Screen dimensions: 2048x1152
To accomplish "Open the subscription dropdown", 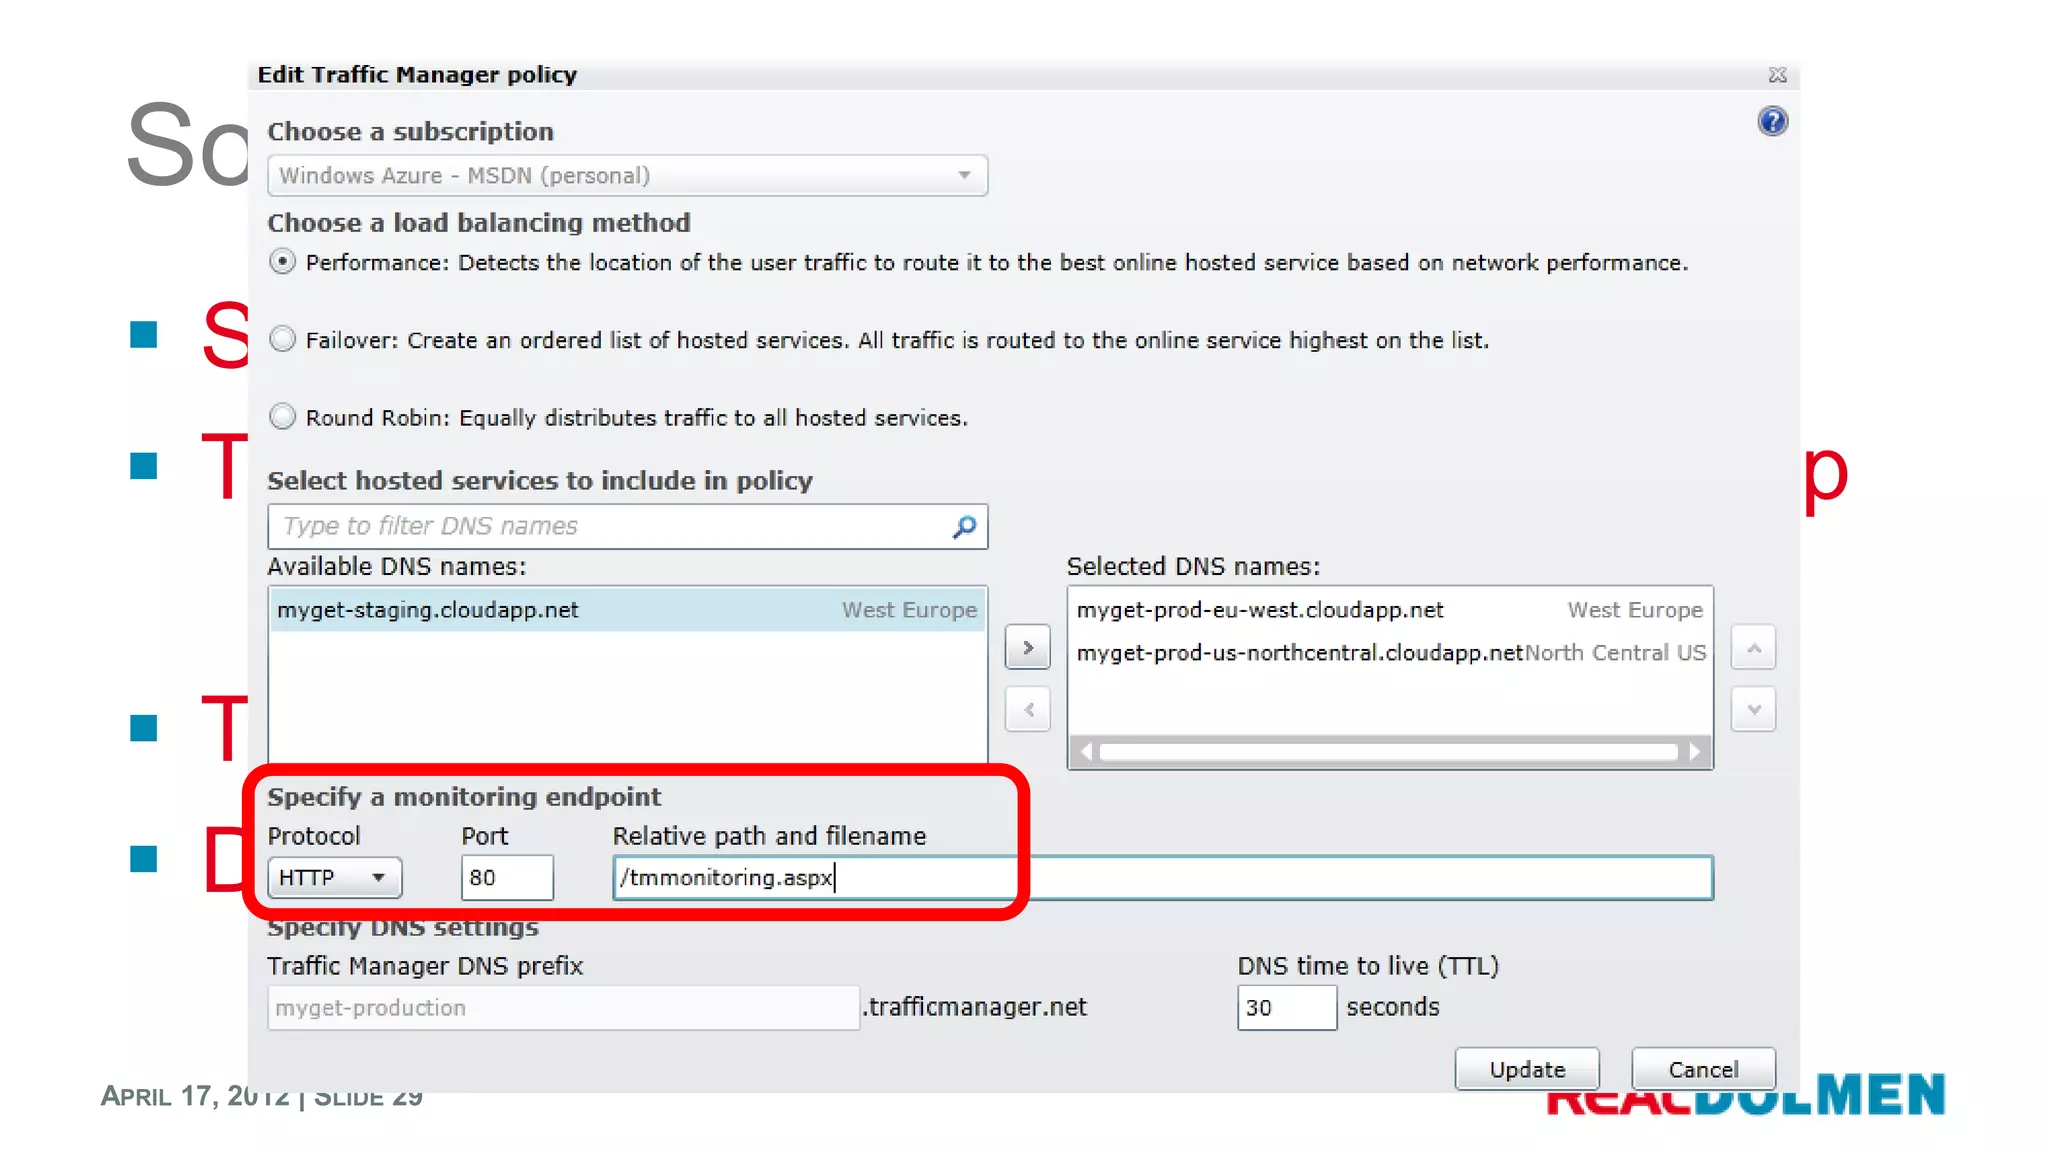I will coord(627,176).
